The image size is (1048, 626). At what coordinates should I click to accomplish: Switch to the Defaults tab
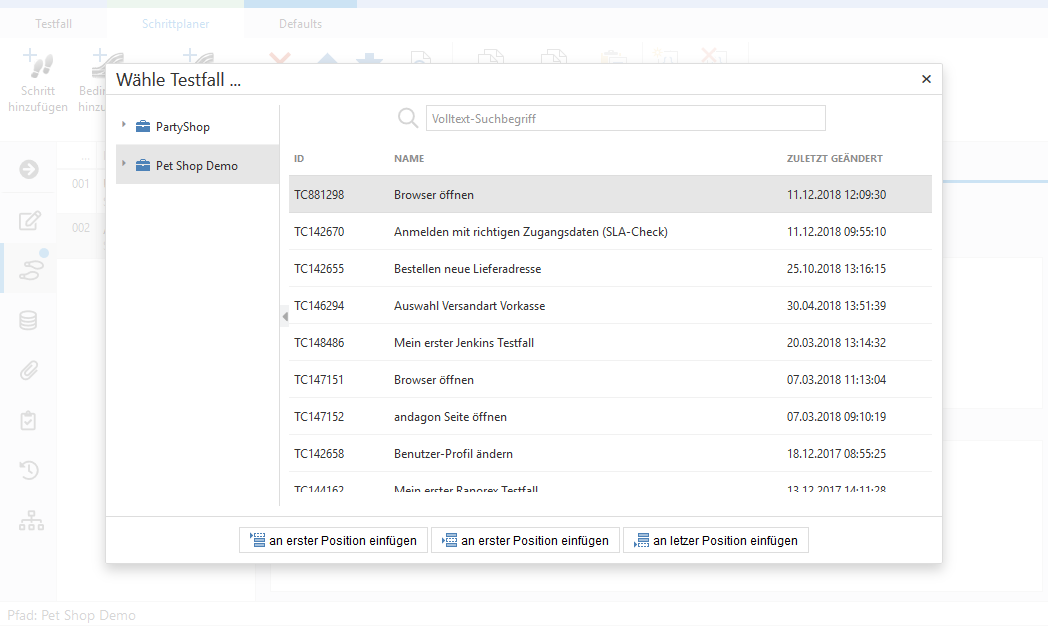tap(300, 23)
